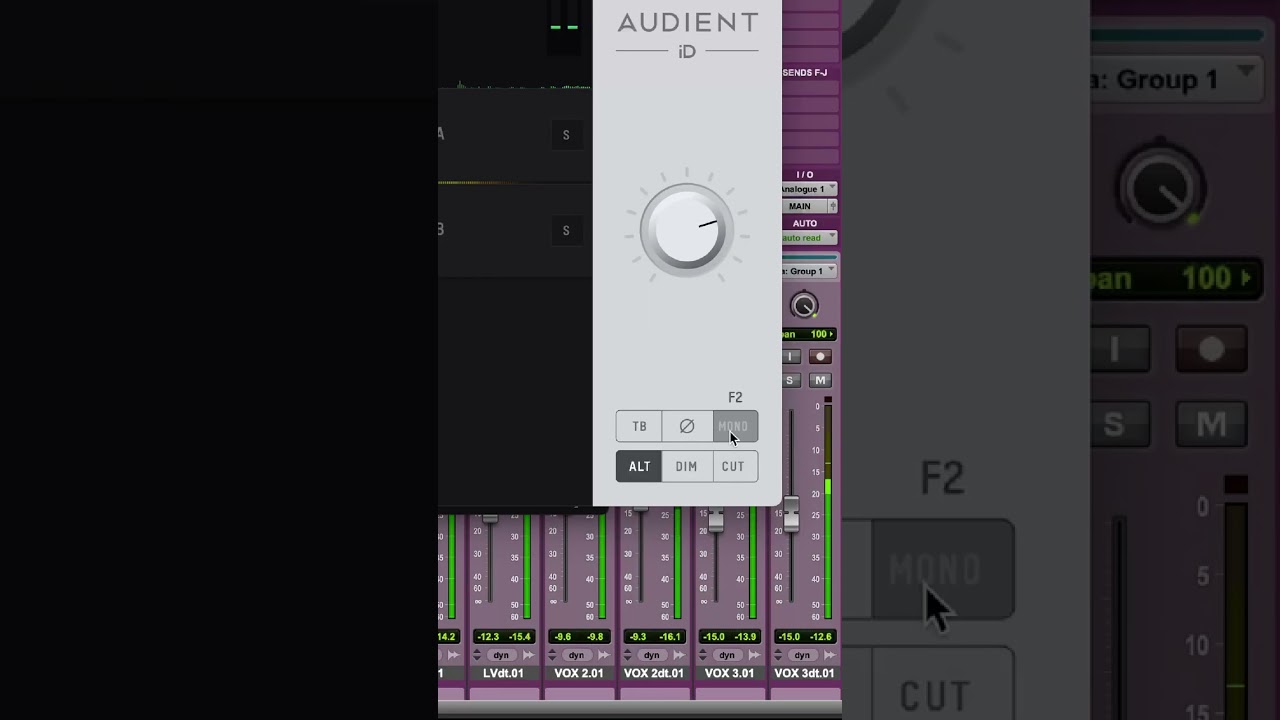Viewport: 1280px width, 720px height.
Task: Click the Audient iD monitor volume knob
Action: click(687, 230)
